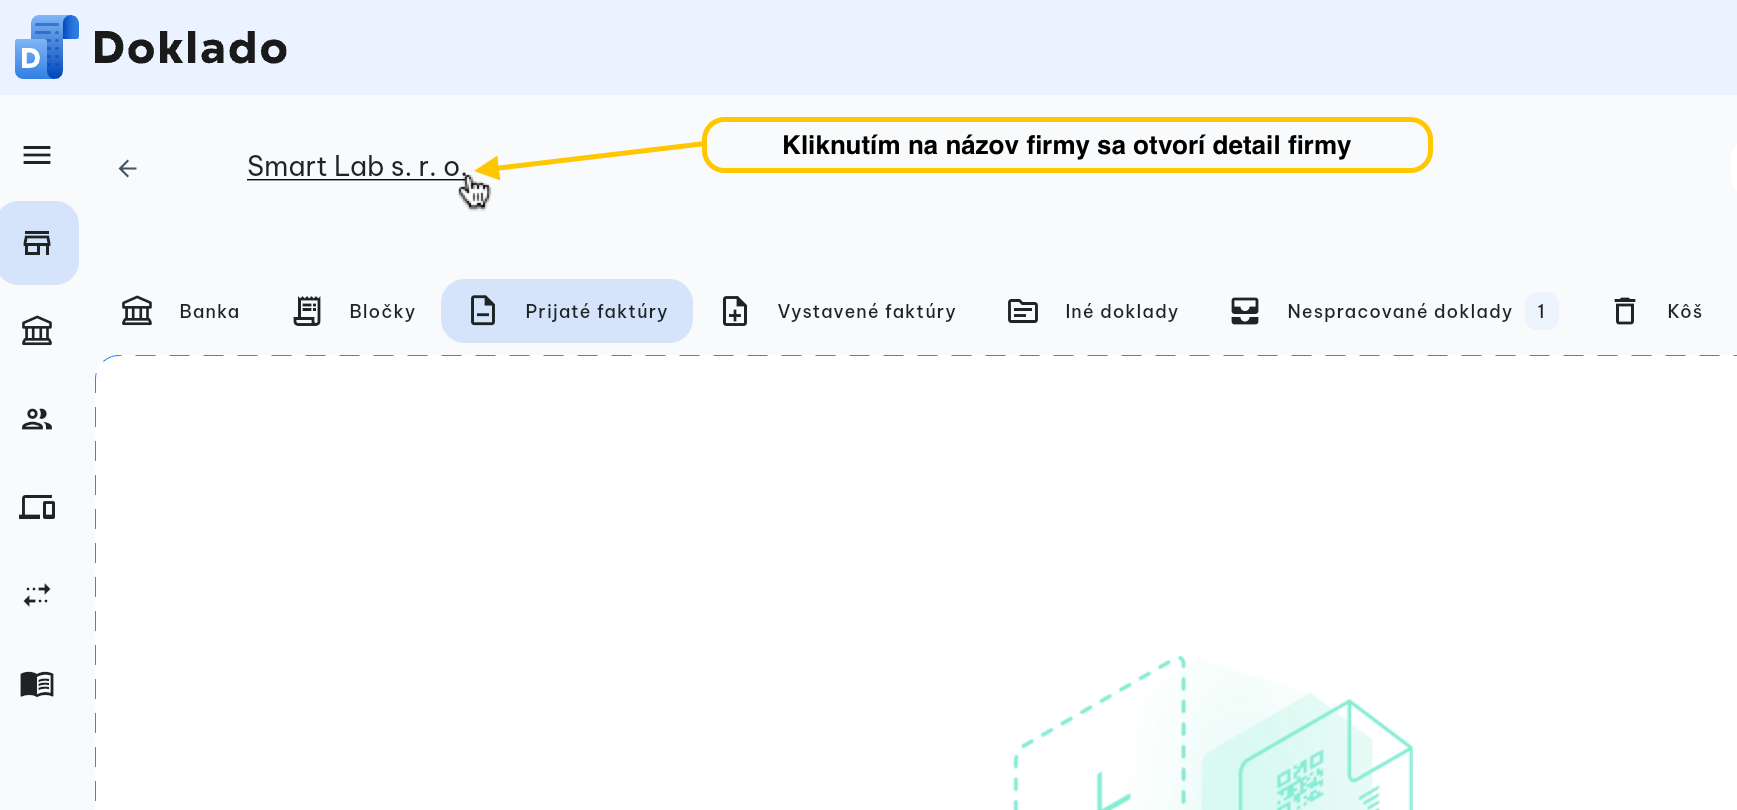Open the Vystavené faktúry tab
Viewport: 1737px width, 810px height.
click(x=838, y=311)
